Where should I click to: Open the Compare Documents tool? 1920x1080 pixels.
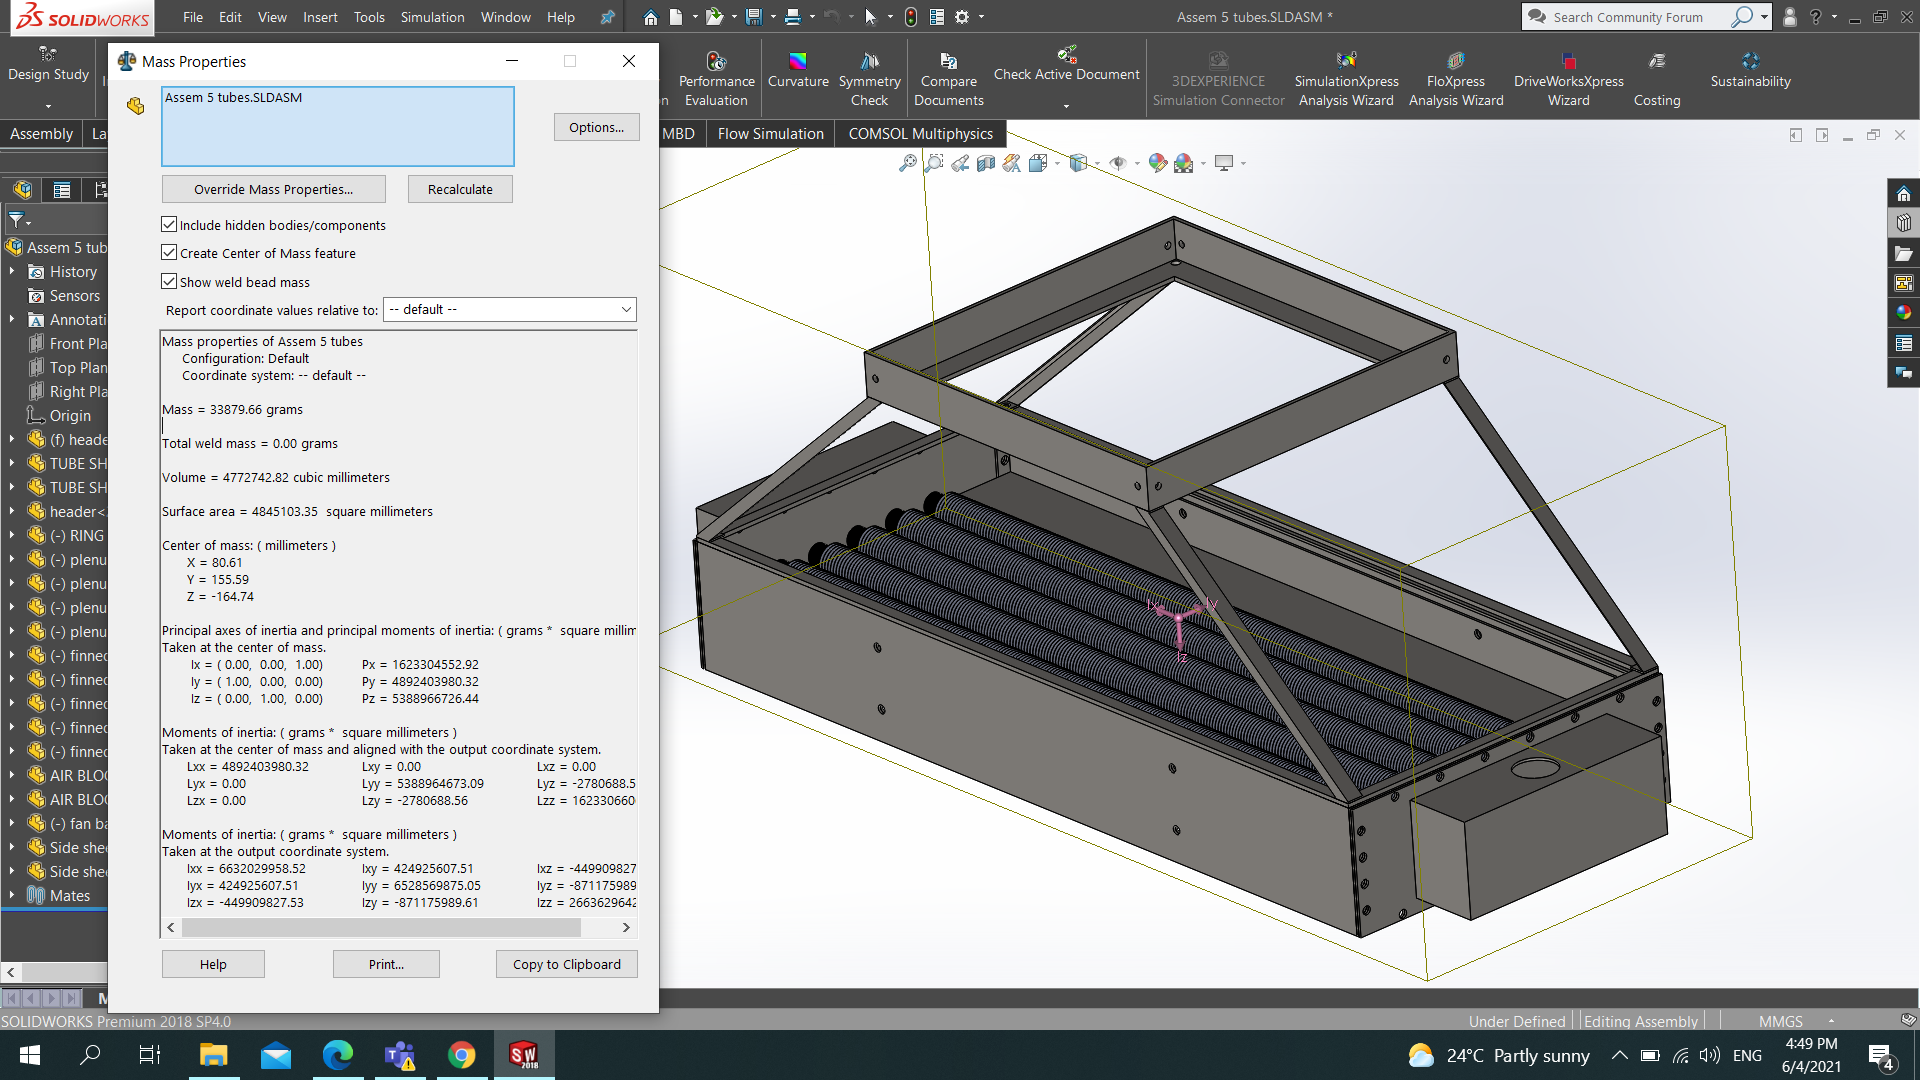click(x=949, y=80)
